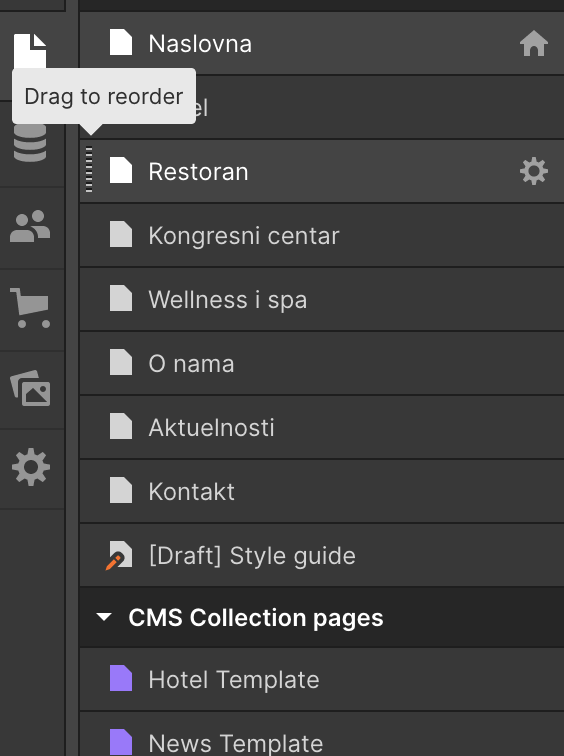Click the home icon beside Naslovna
Image resolution: width=564 pixels, height=756 pixels.
click(534, 43)
